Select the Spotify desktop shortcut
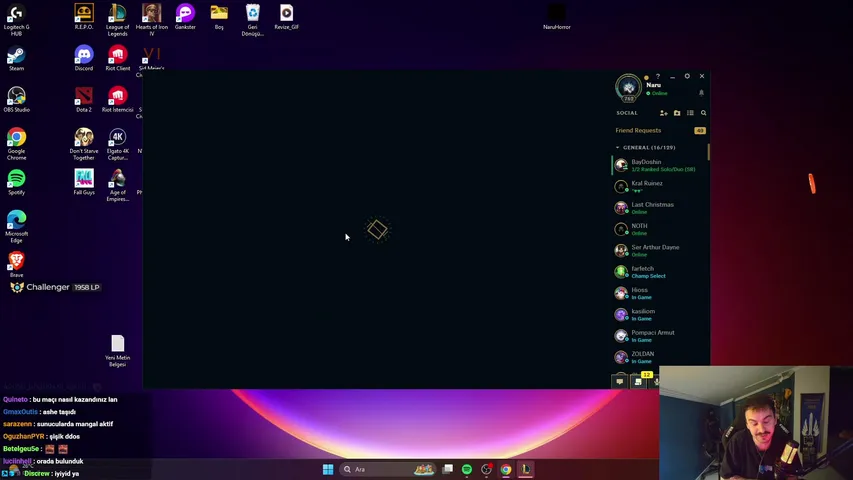The image size is (853, 480). pos(16,182)
